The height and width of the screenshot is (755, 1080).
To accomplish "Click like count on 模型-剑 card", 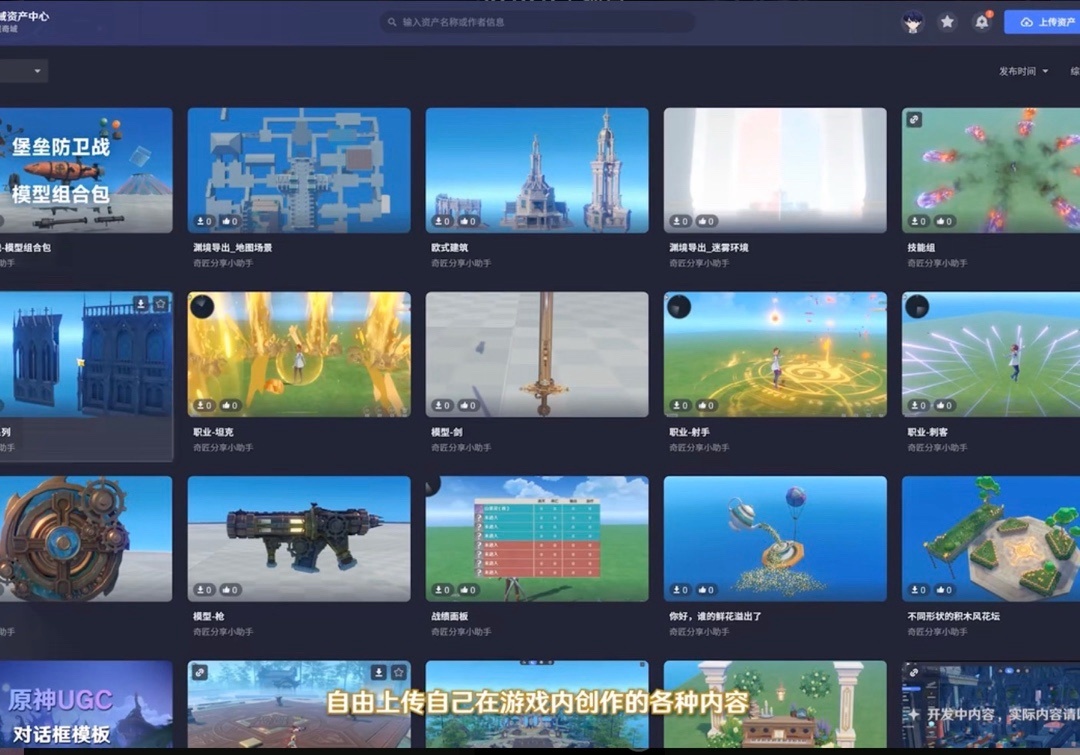I will pyautogui.click(x=468, y=406).
